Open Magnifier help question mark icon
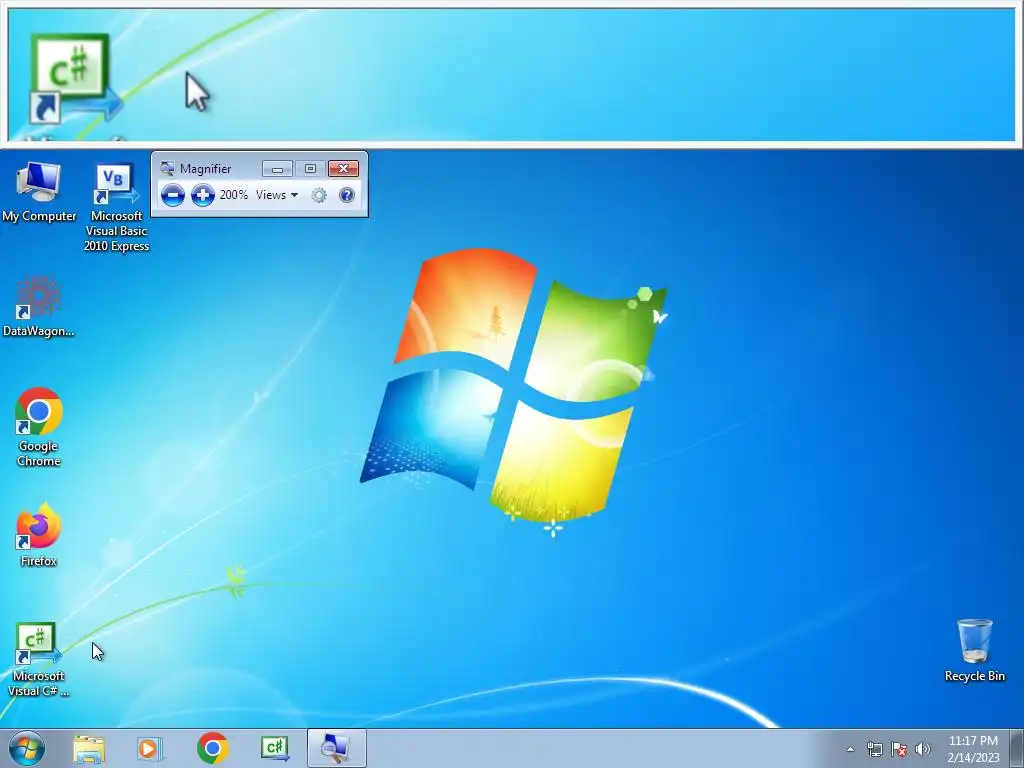The image size is (1024, 768). (347, 195)
